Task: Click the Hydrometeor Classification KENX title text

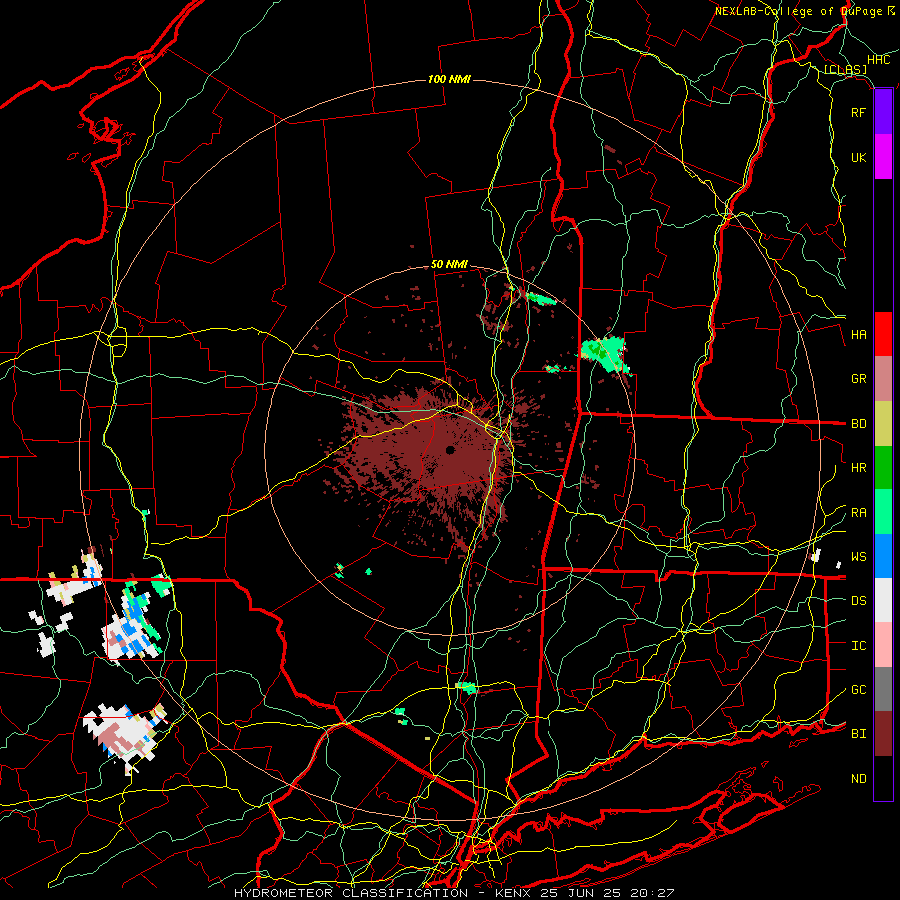Action: coord(453,893)
